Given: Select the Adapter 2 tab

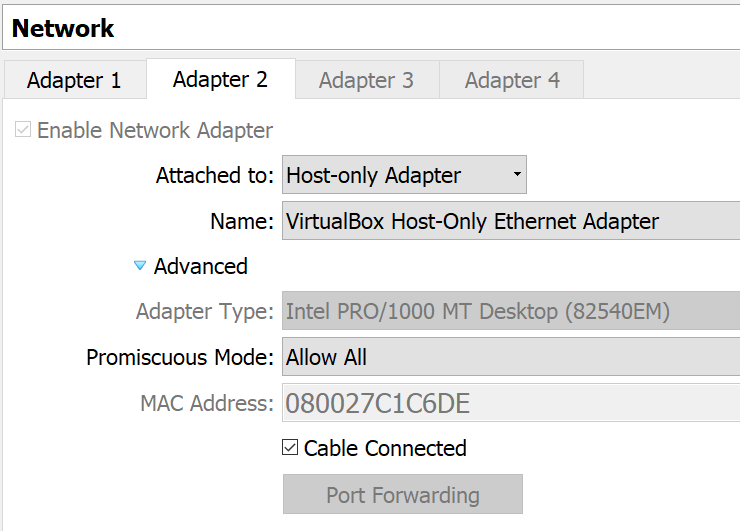Looking at the screenshot, I should [x=221, y=79].
